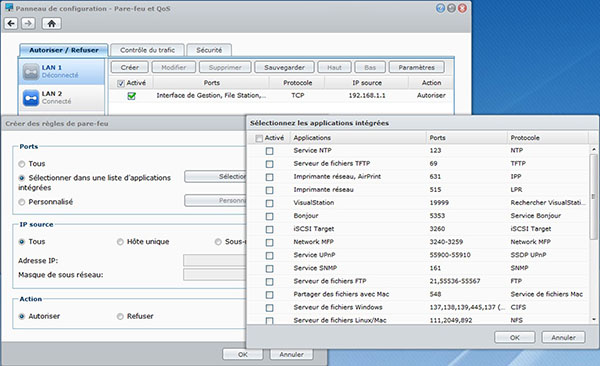Click the Control Panel title bar icon
The height and width of the screenshot is (366, 600).
tap(9, 7)
